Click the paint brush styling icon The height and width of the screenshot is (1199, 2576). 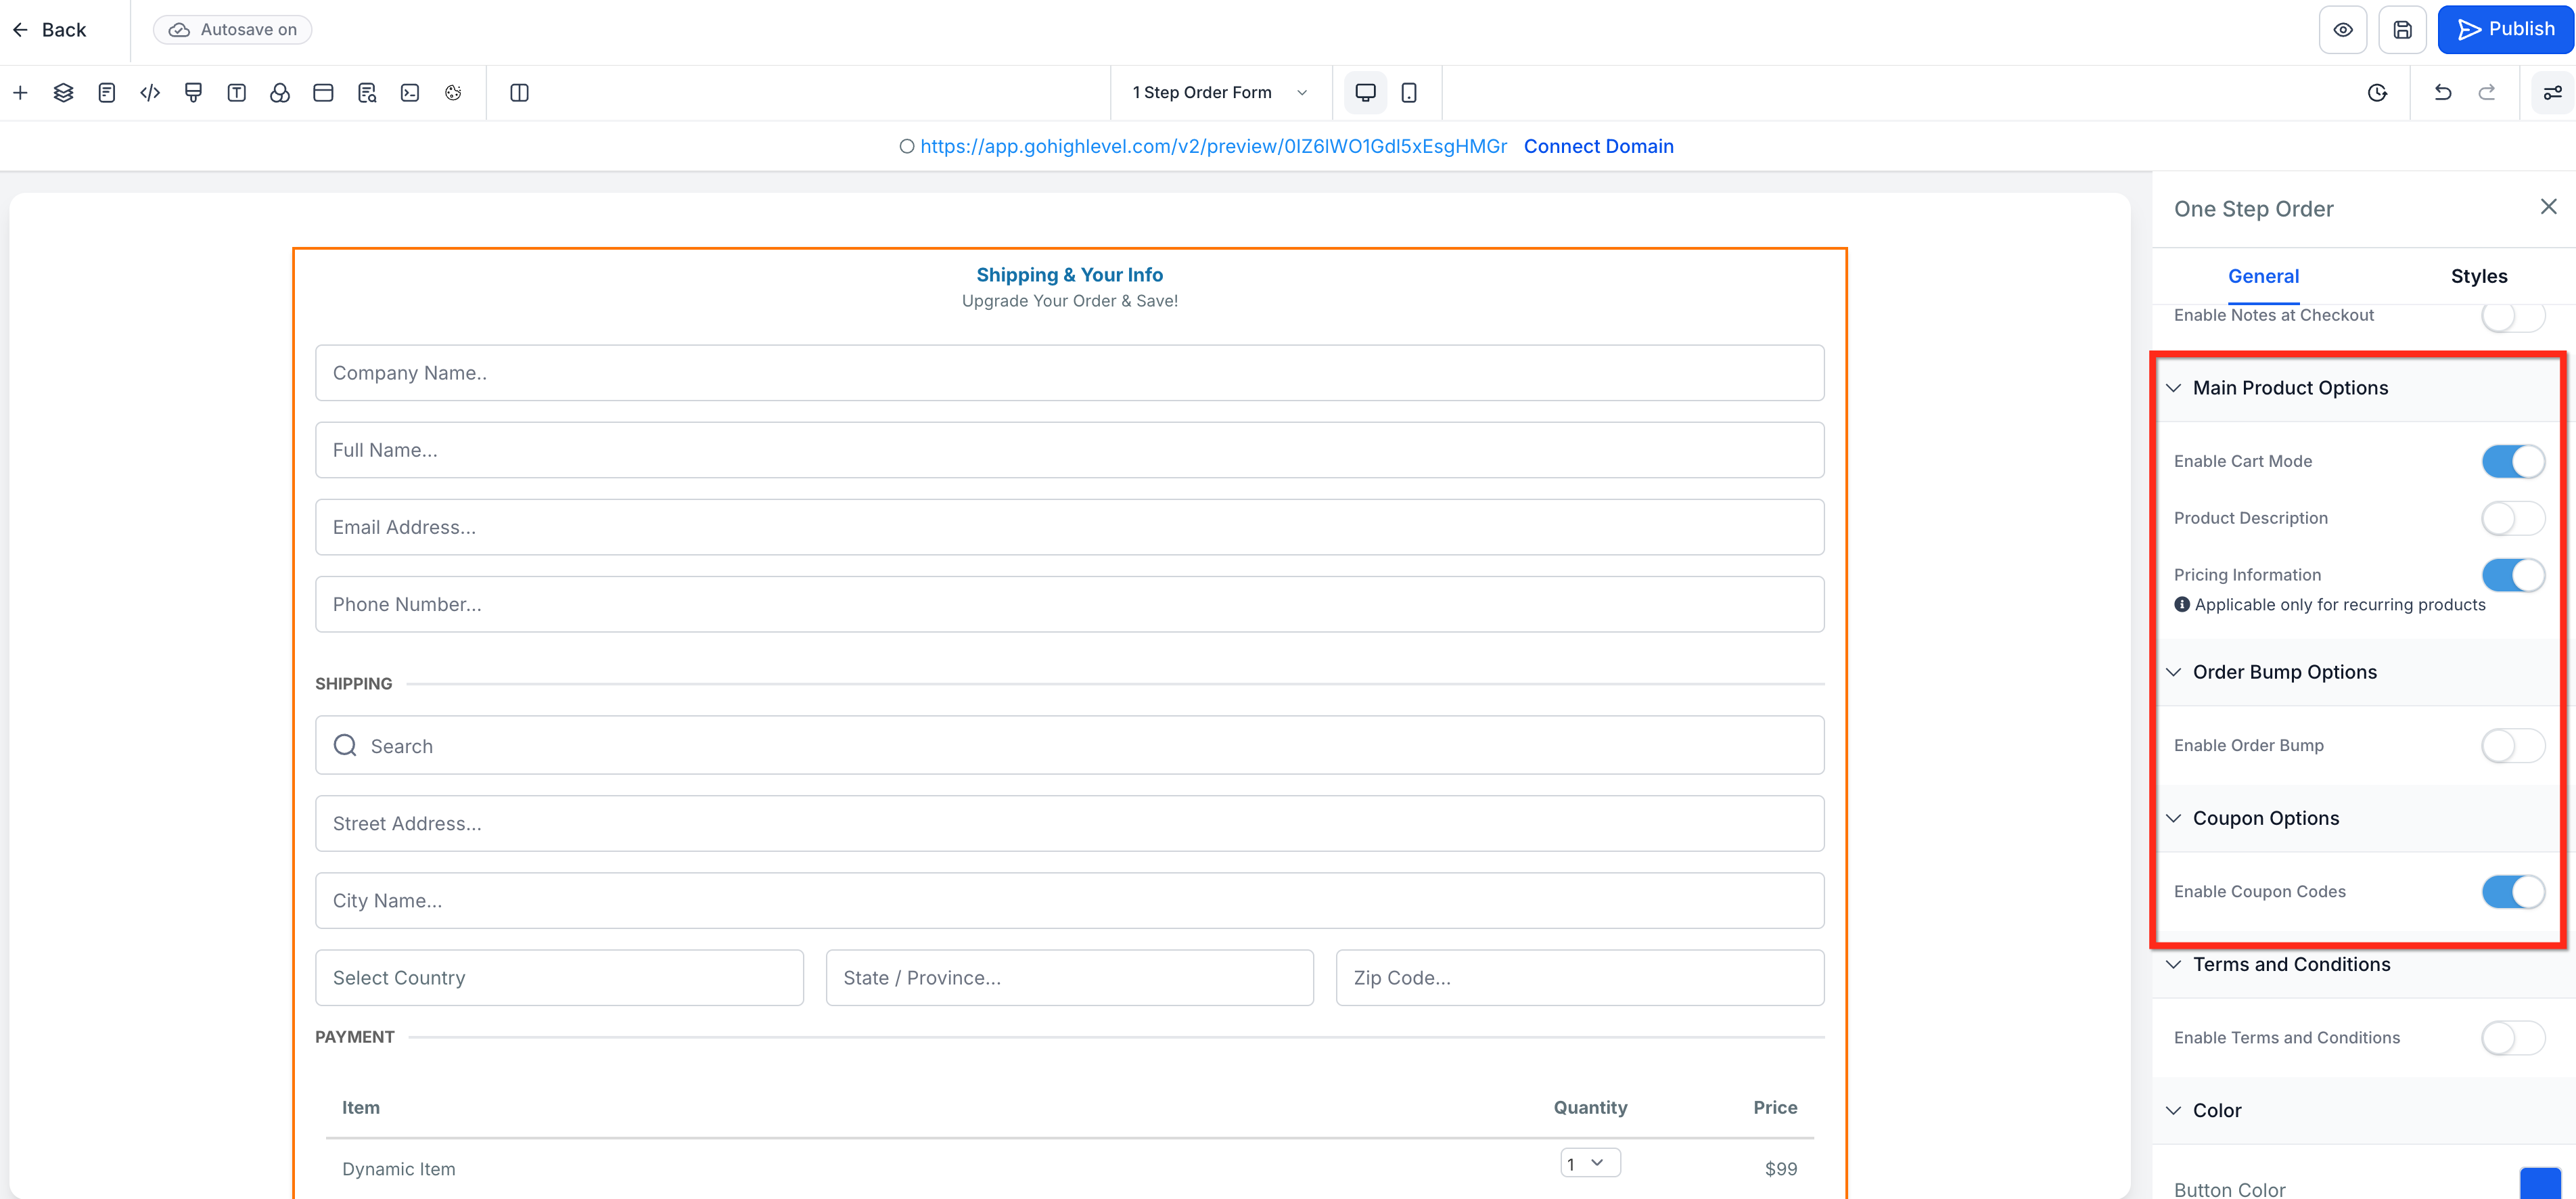pos(193,93)
